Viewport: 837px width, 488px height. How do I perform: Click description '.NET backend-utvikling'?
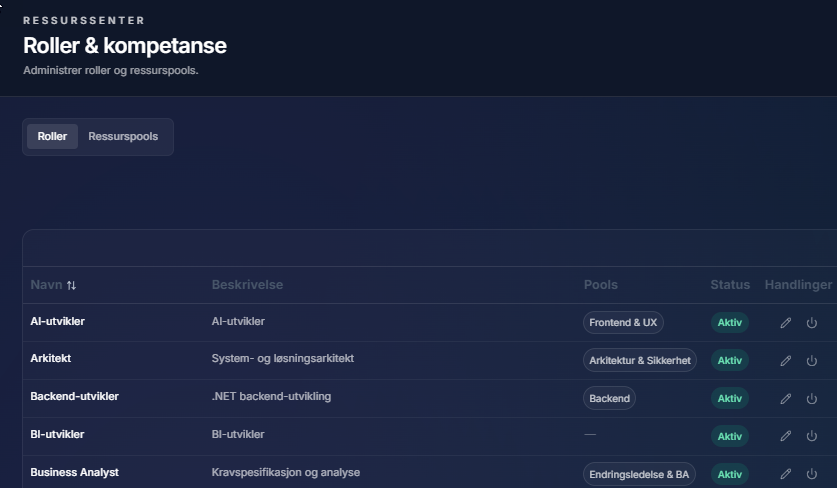(271, 396)
